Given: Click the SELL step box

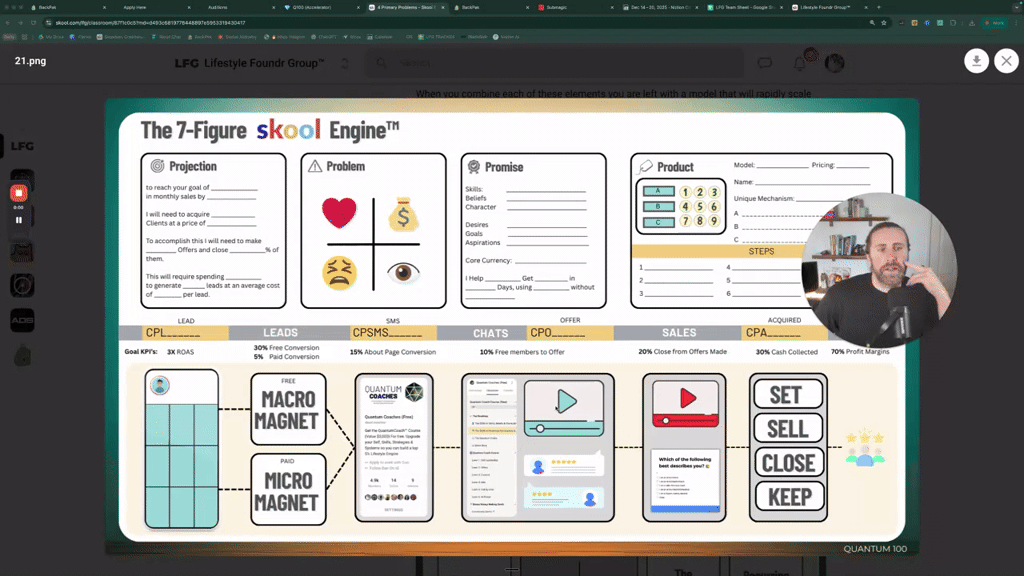Looking at the screenshot, I should 788,428.
